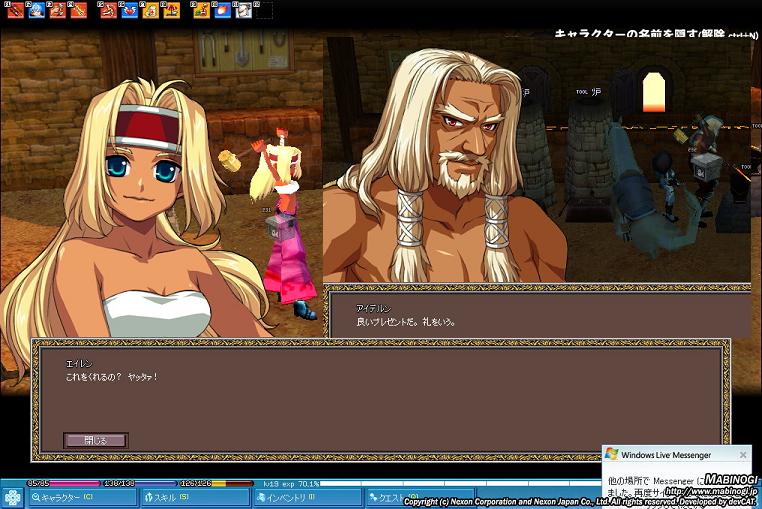Open the クエスト (Q) quest window

(x=420, y=497)
